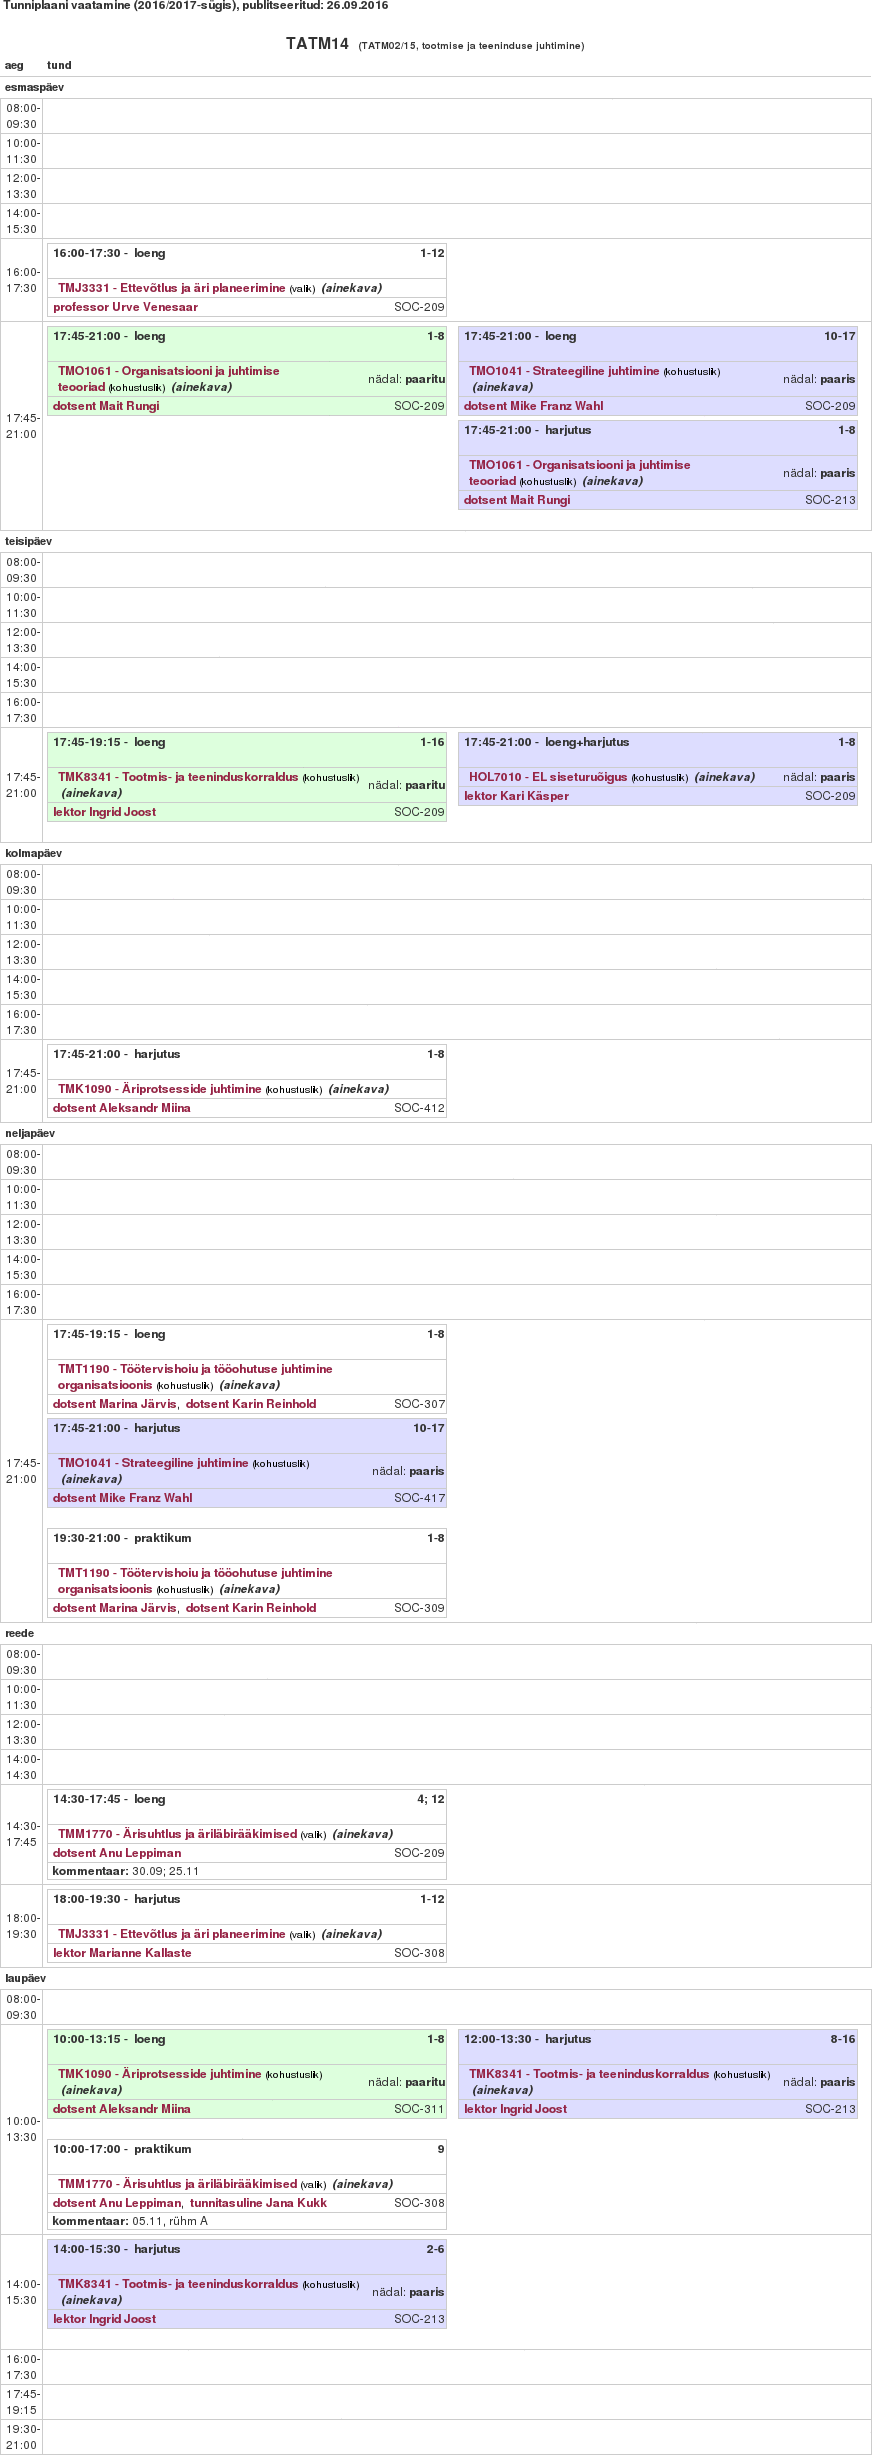Click dotsent Mike Franz Wahl in Thursday's harjutus
Viewport: 872px width, 2455px height.
[x=122, y=1498]
